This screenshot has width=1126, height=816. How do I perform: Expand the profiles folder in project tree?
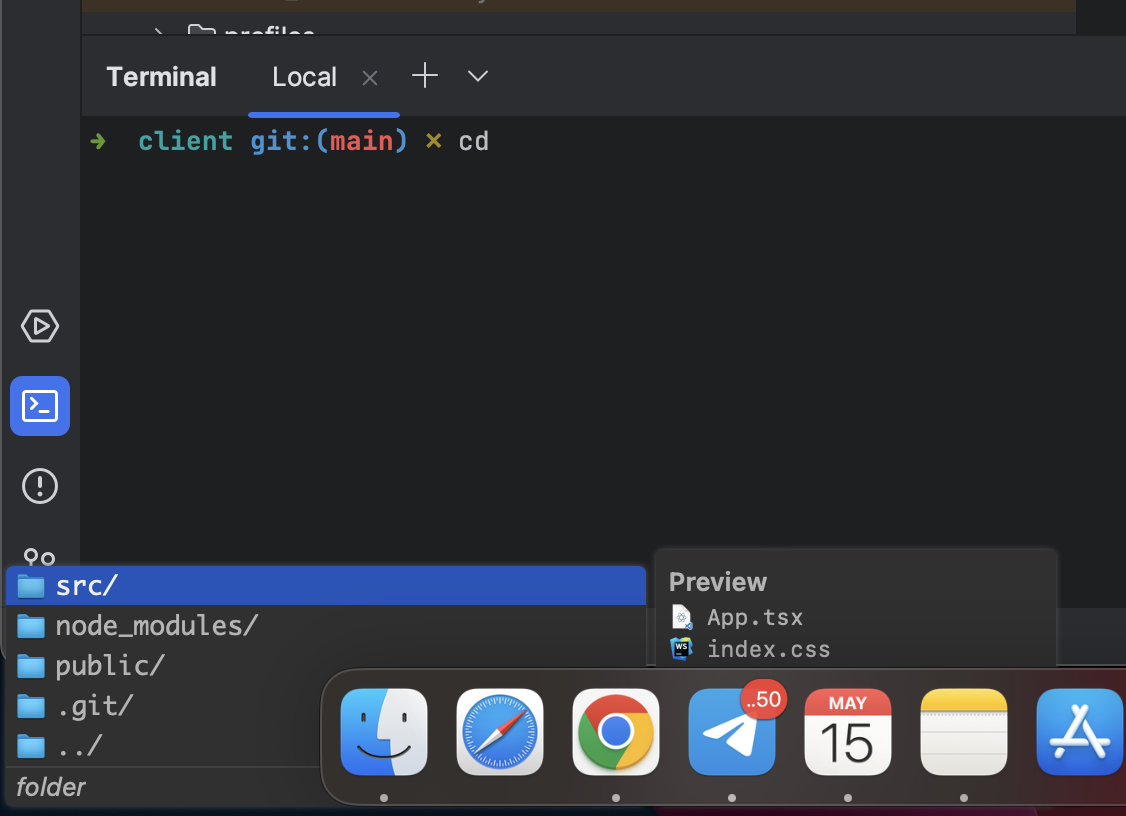[x=159, y=32]
